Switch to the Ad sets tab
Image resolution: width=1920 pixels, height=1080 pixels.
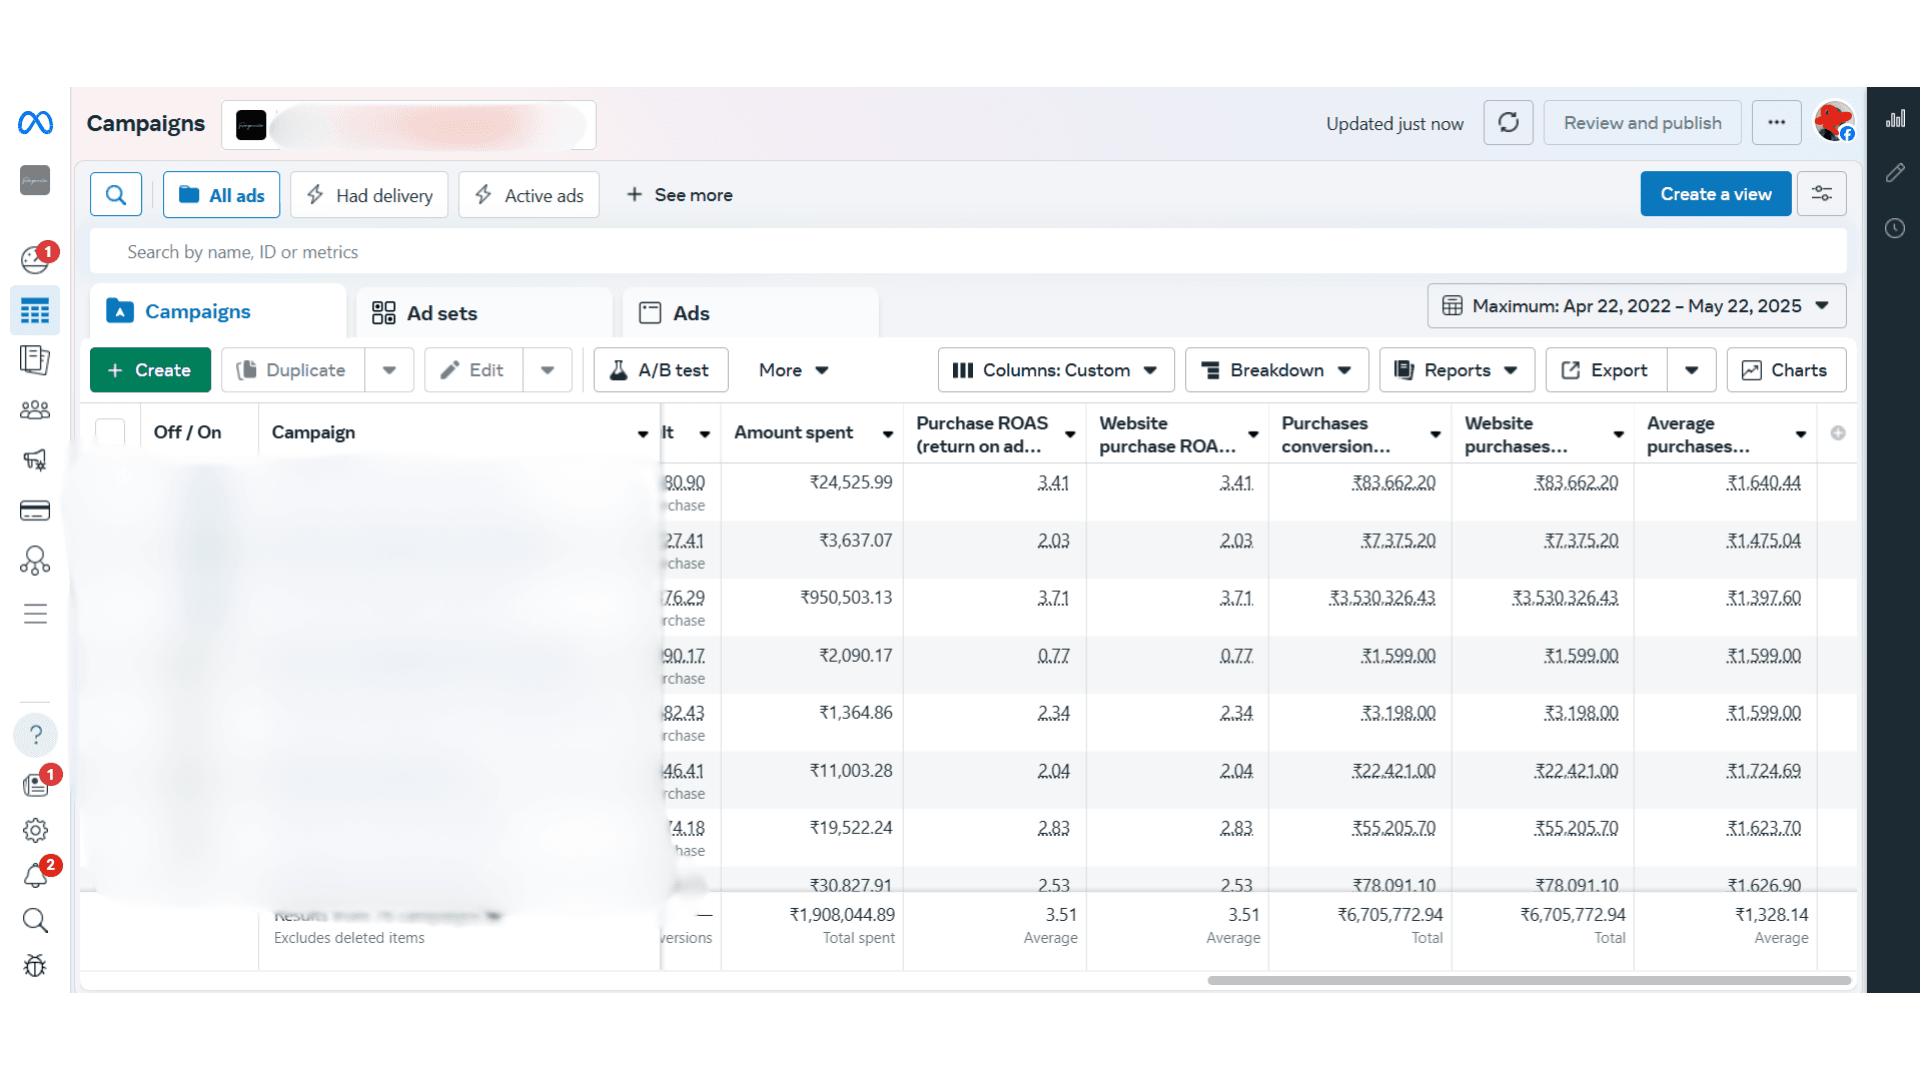pos(441,313)
